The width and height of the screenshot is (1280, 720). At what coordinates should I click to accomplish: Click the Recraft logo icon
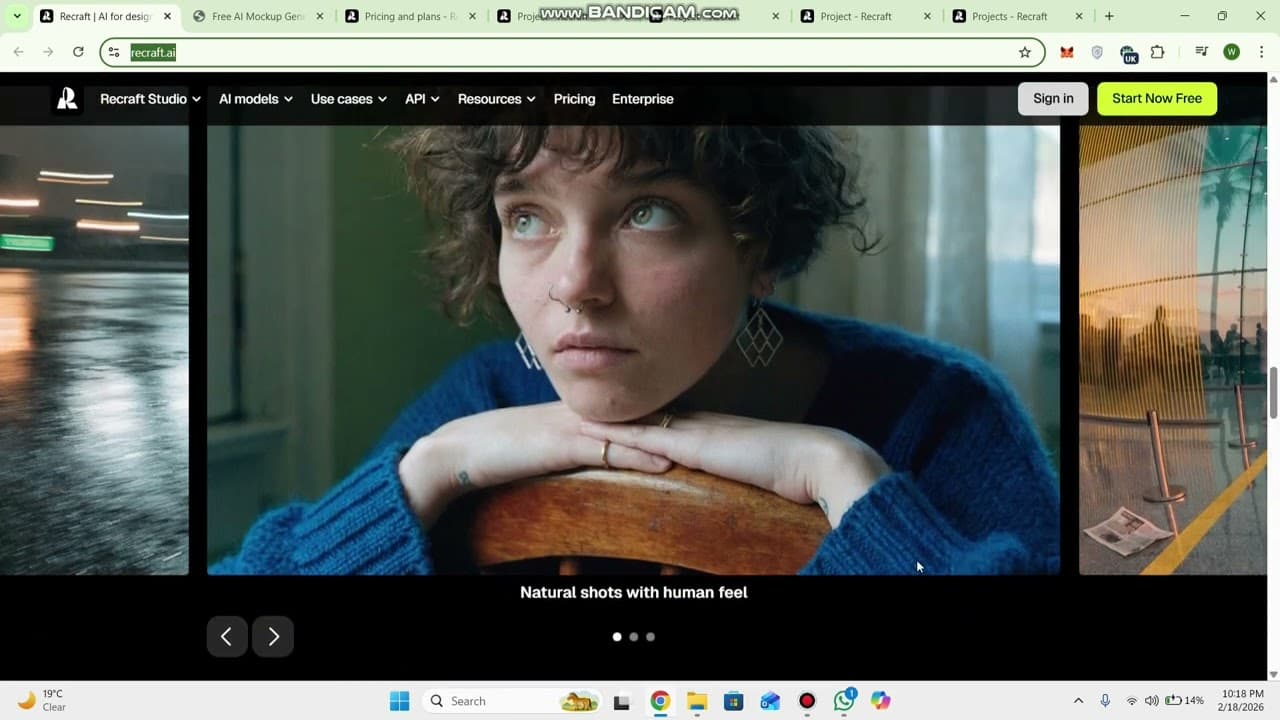click(67, 99)
